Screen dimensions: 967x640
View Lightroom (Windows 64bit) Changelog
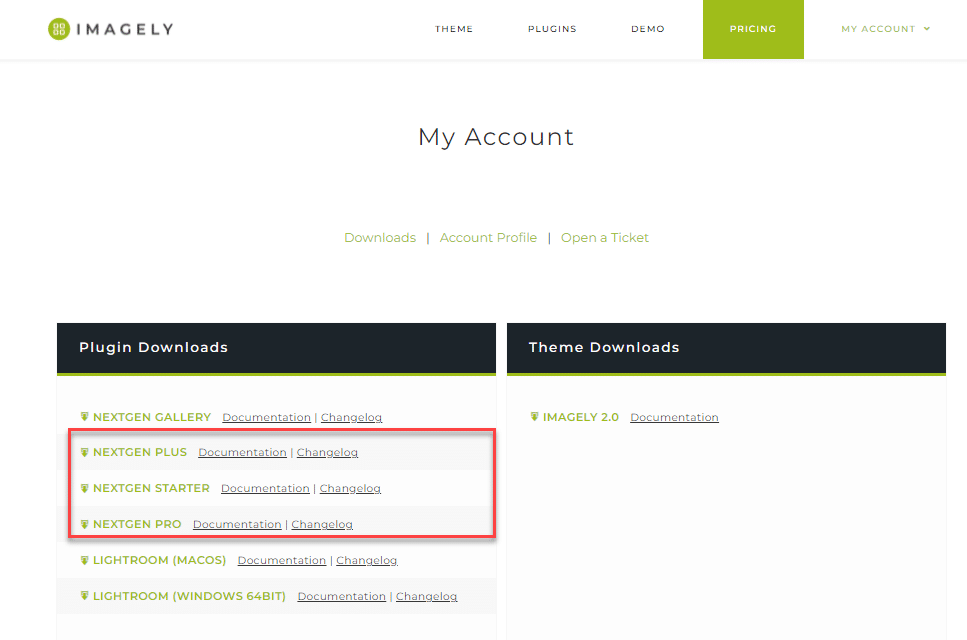point(427,596)
